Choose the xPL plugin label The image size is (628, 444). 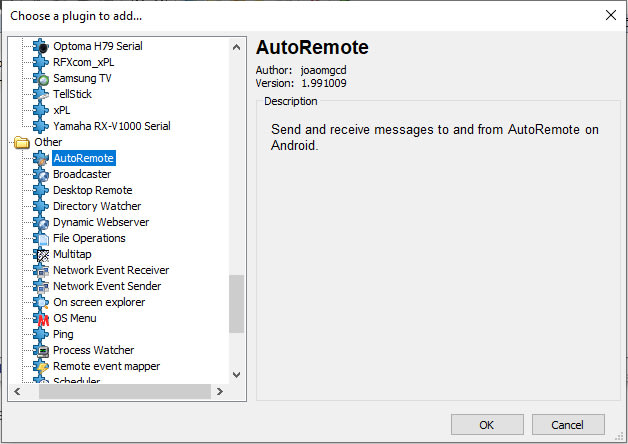point(61,110)
